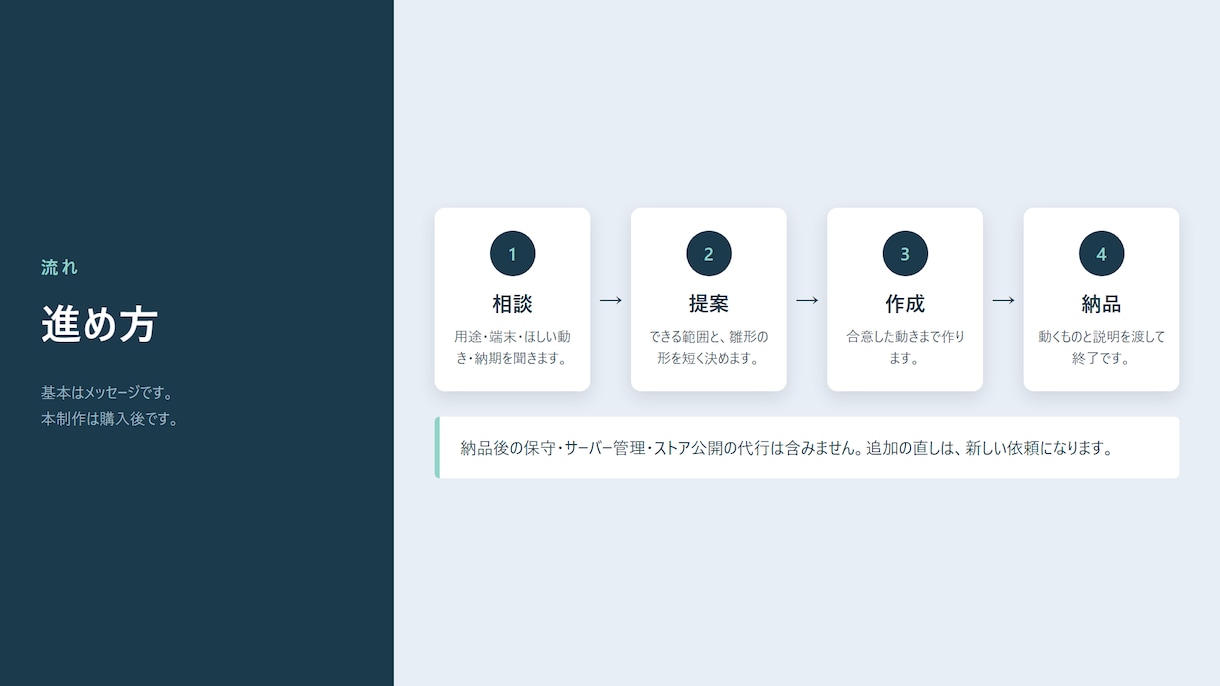
Task: Select the 納品 card heading
Action: tap(1101, 304)
